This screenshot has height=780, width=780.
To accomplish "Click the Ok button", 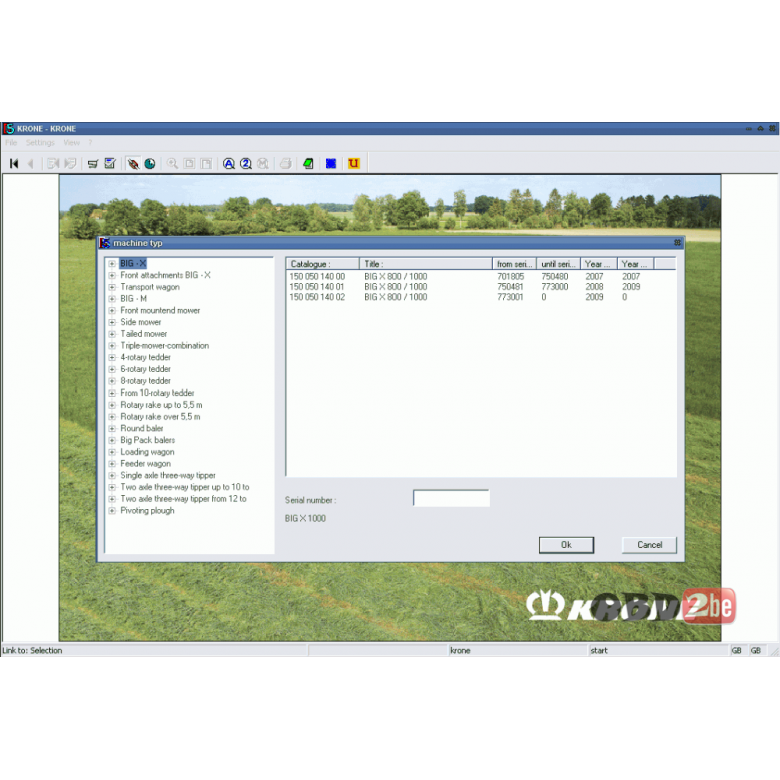I will coord(566,545).
